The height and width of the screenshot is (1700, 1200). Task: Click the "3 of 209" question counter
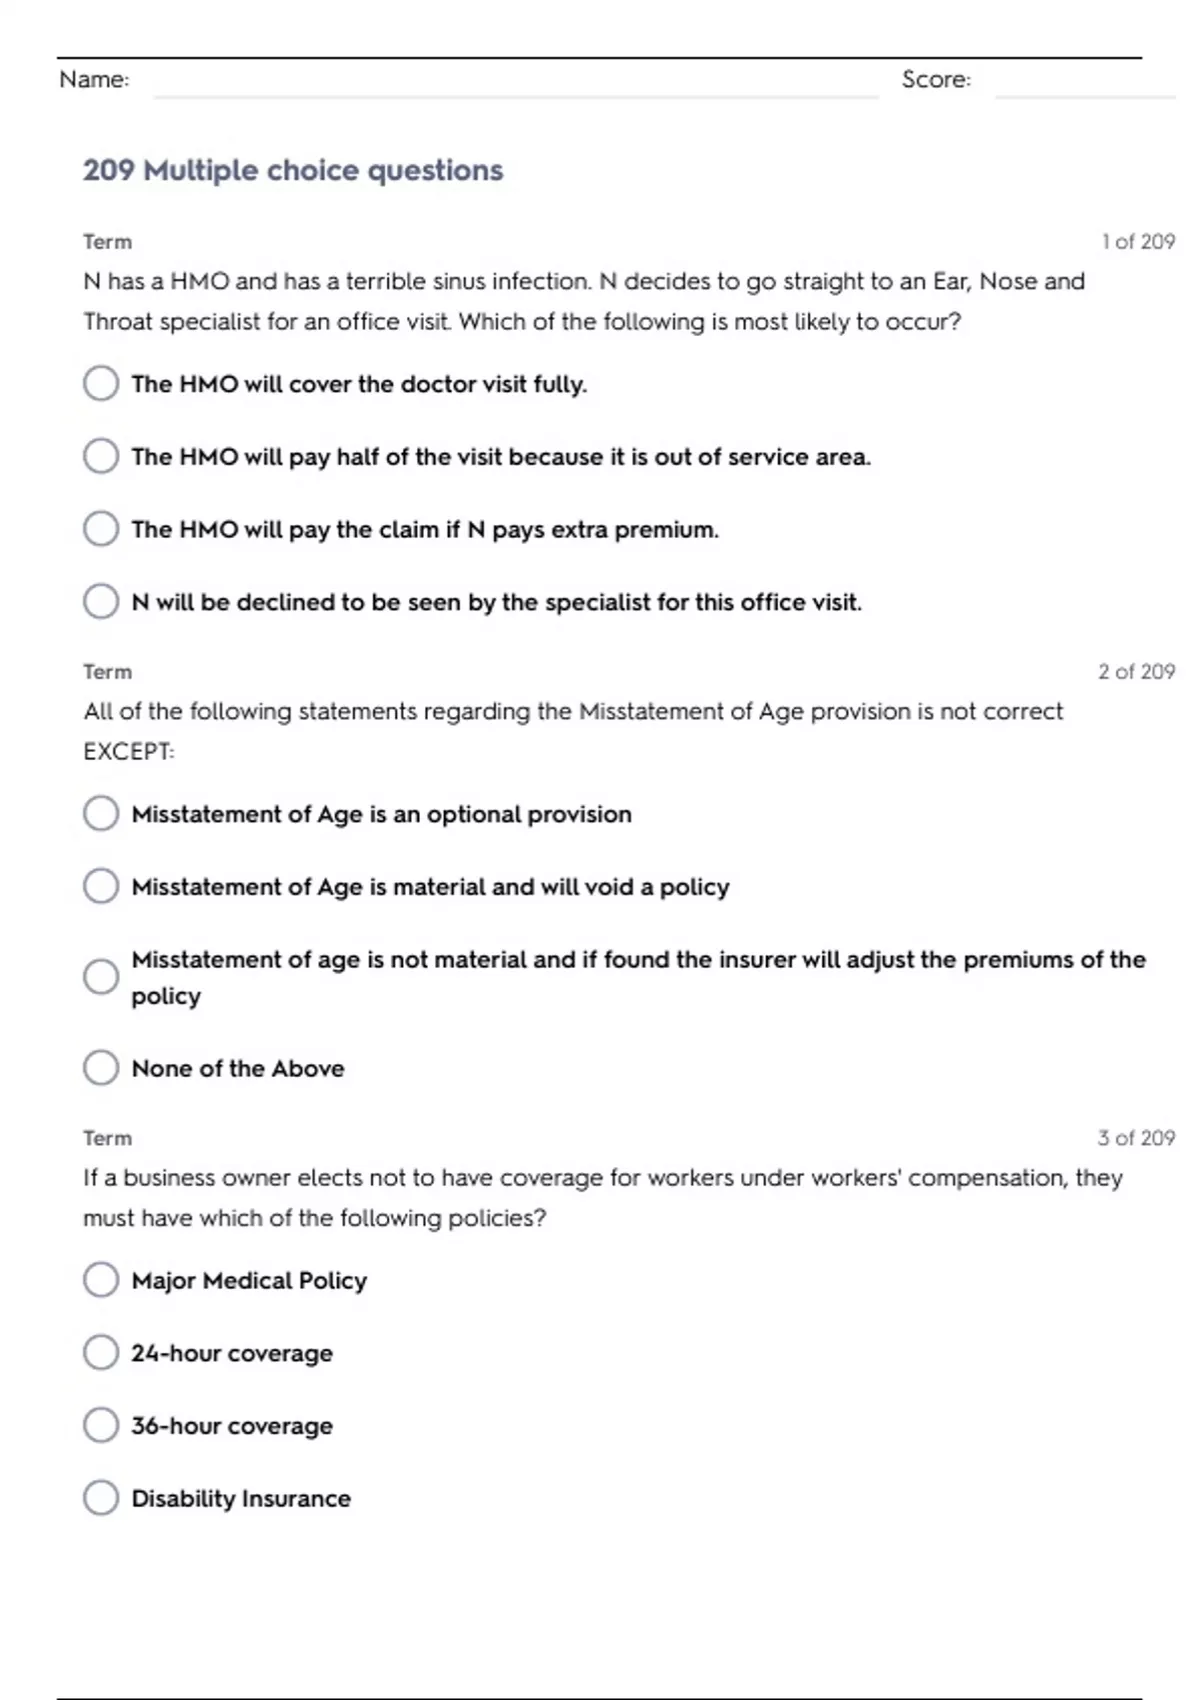tap(1136, 1138)
